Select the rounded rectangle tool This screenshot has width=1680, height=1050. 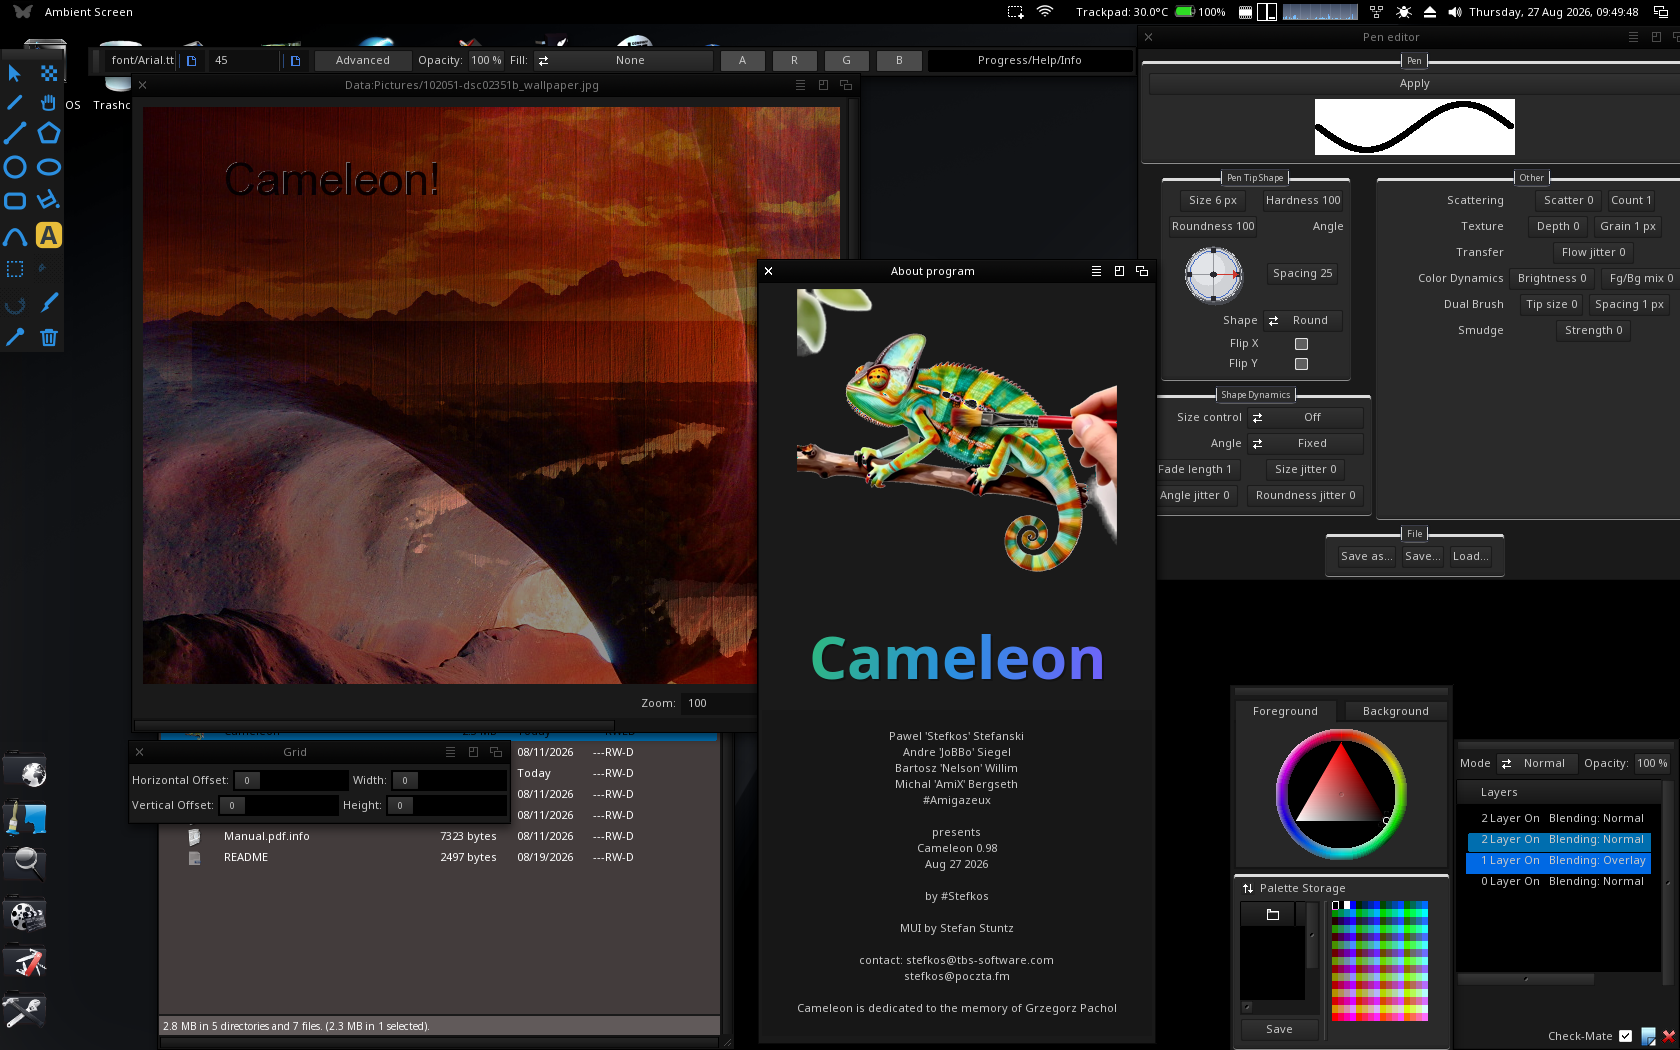pos(15,201)
